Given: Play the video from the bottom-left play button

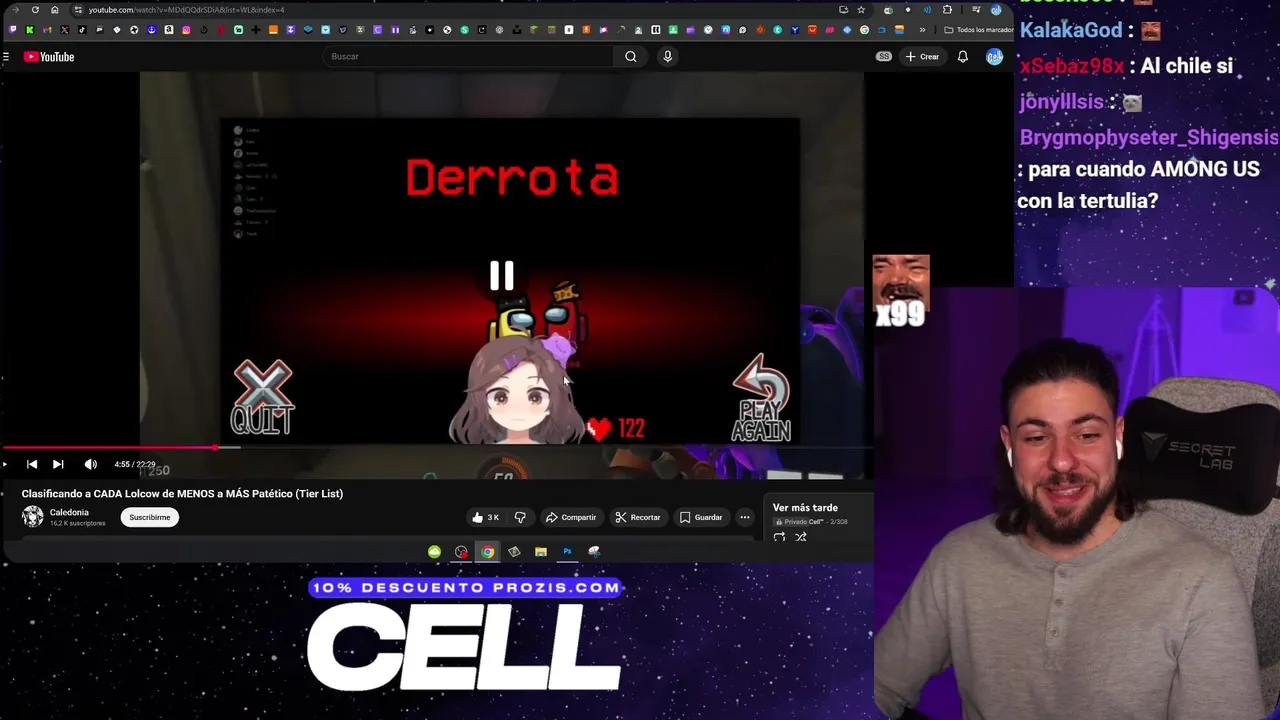Looking at the screenshot, I should tap(5, 464).
